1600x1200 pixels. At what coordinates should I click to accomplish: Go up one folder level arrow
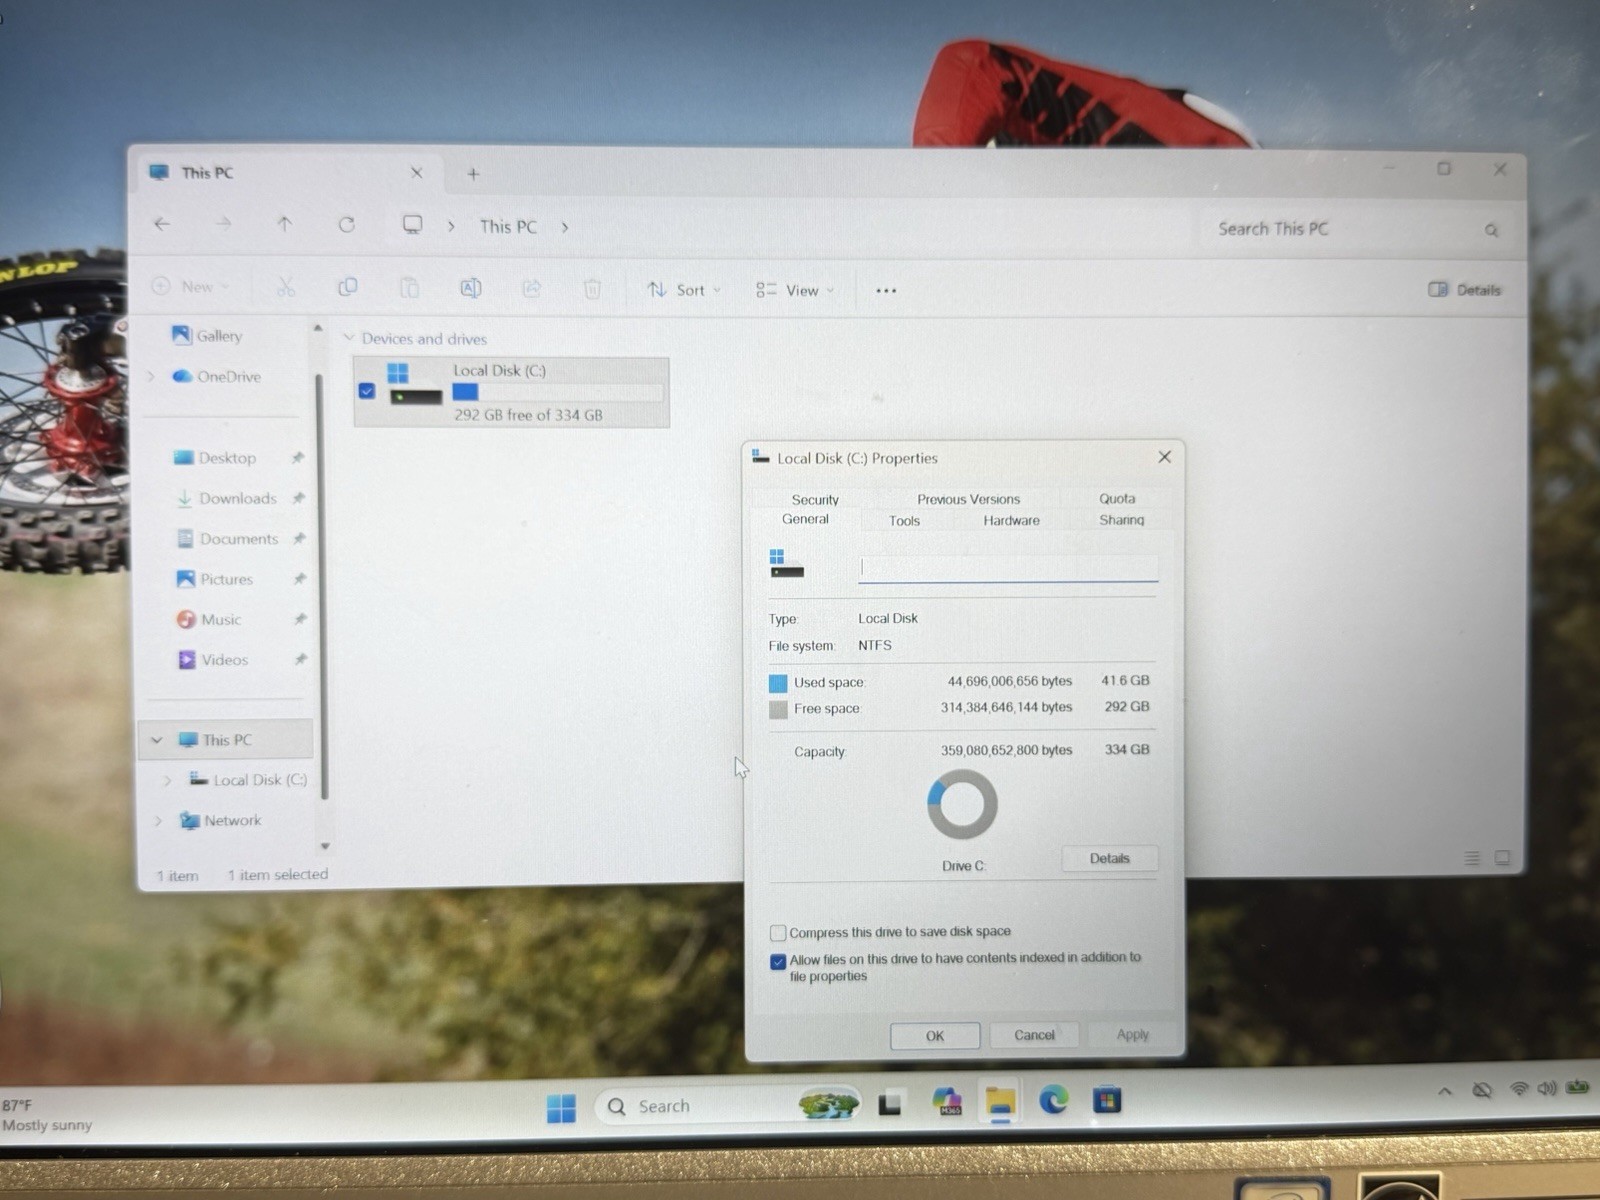(285, 224)
